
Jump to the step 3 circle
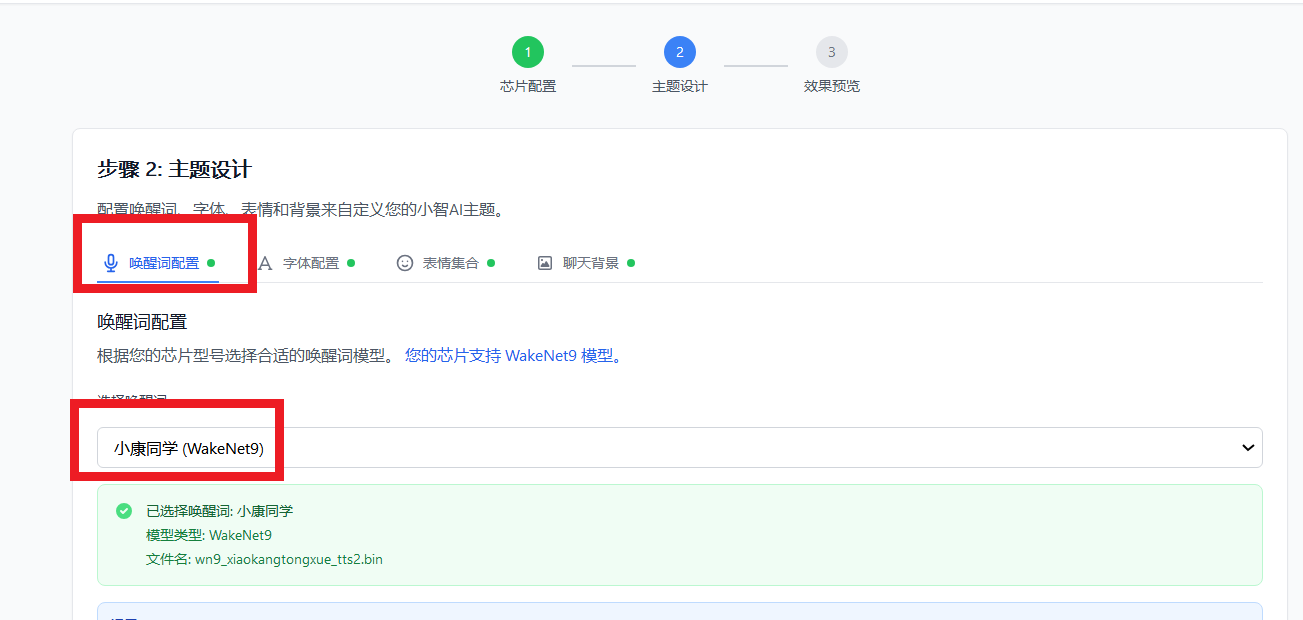[x=832, y=52]
